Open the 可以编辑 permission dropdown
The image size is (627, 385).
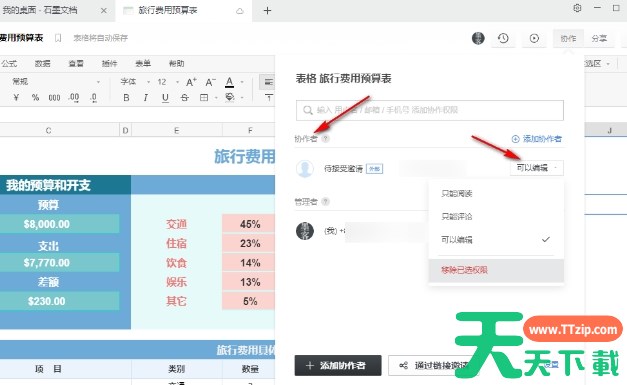click(x=537, y=168)
